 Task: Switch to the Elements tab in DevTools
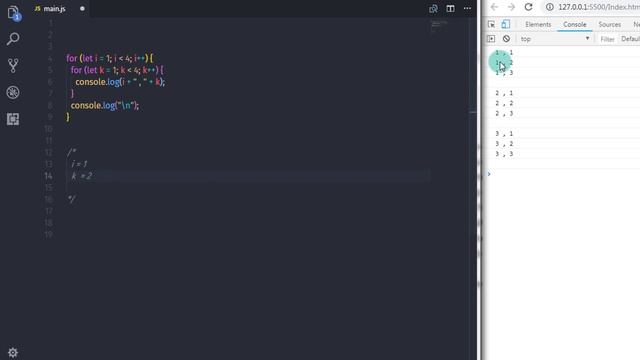(x=538, y=24)
